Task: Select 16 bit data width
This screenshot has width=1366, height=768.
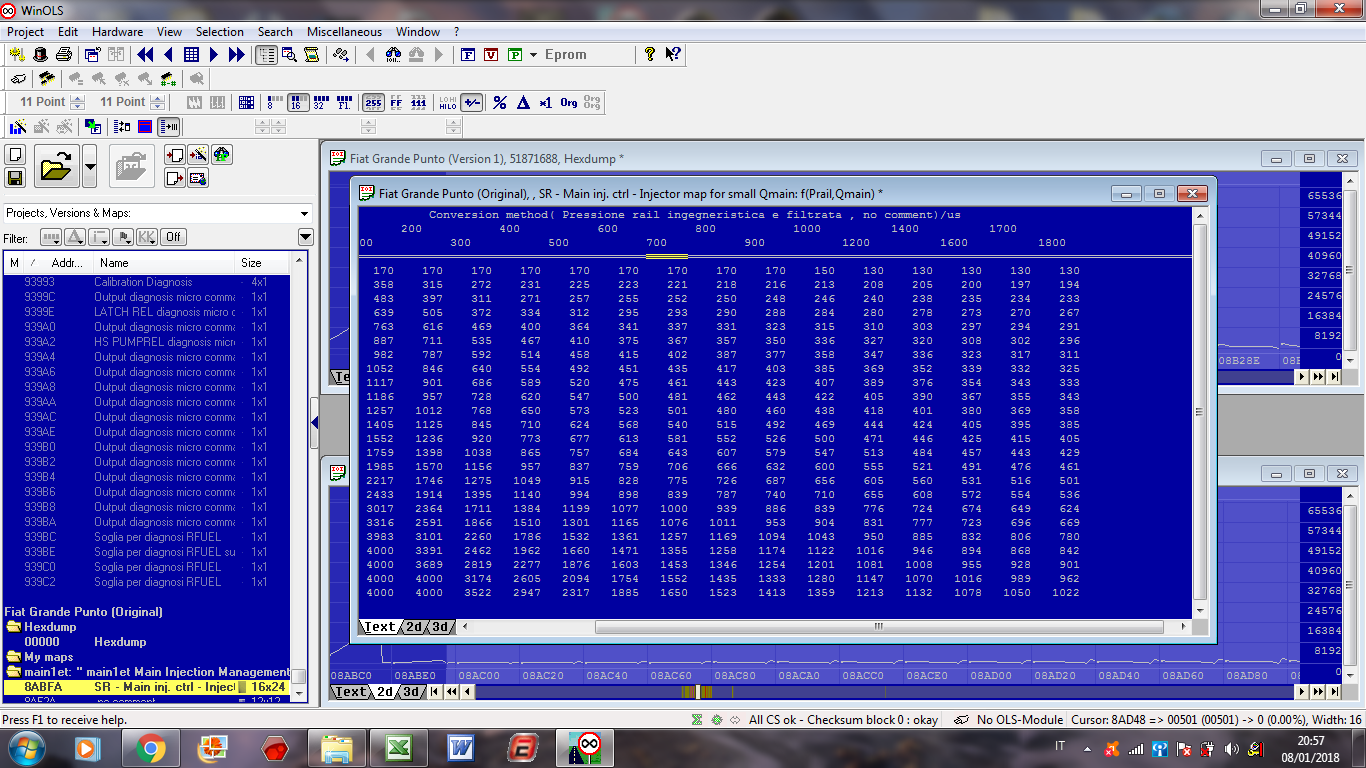Action: pos(297,102)
